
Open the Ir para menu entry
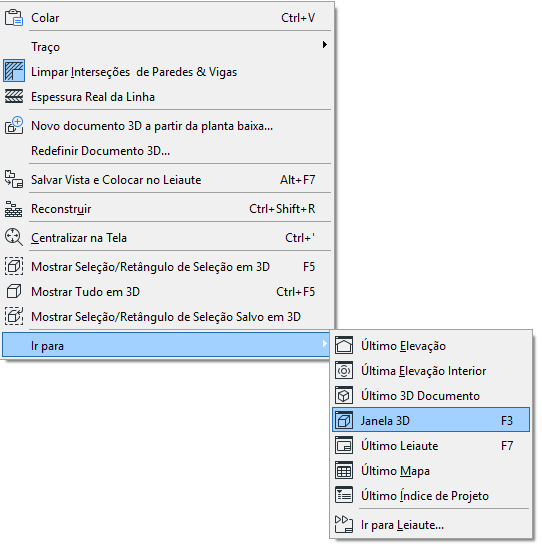tap(166, 345)
